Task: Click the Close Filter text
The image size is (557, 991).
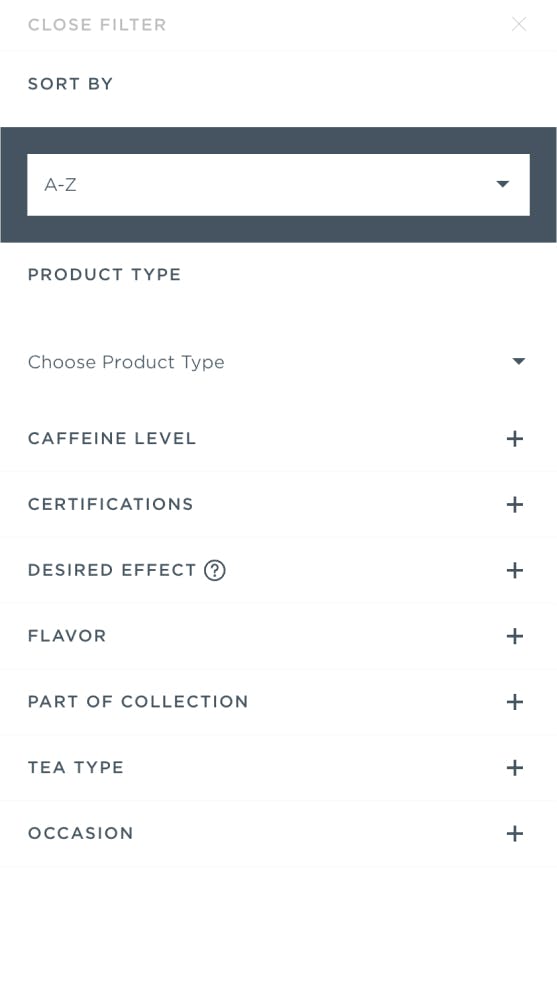Action: click(x=97, y=25)
